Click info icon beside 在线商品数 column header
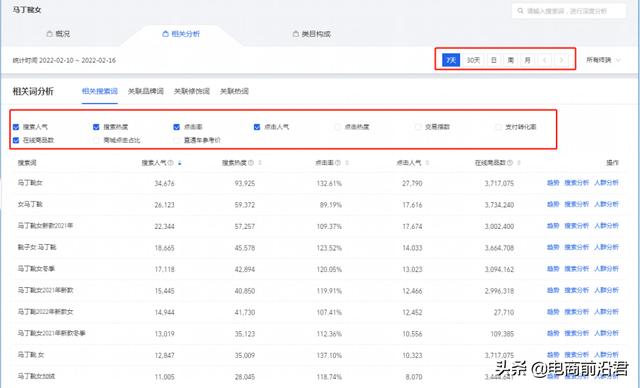The image size is (640, 388). (x=510, y=163)
